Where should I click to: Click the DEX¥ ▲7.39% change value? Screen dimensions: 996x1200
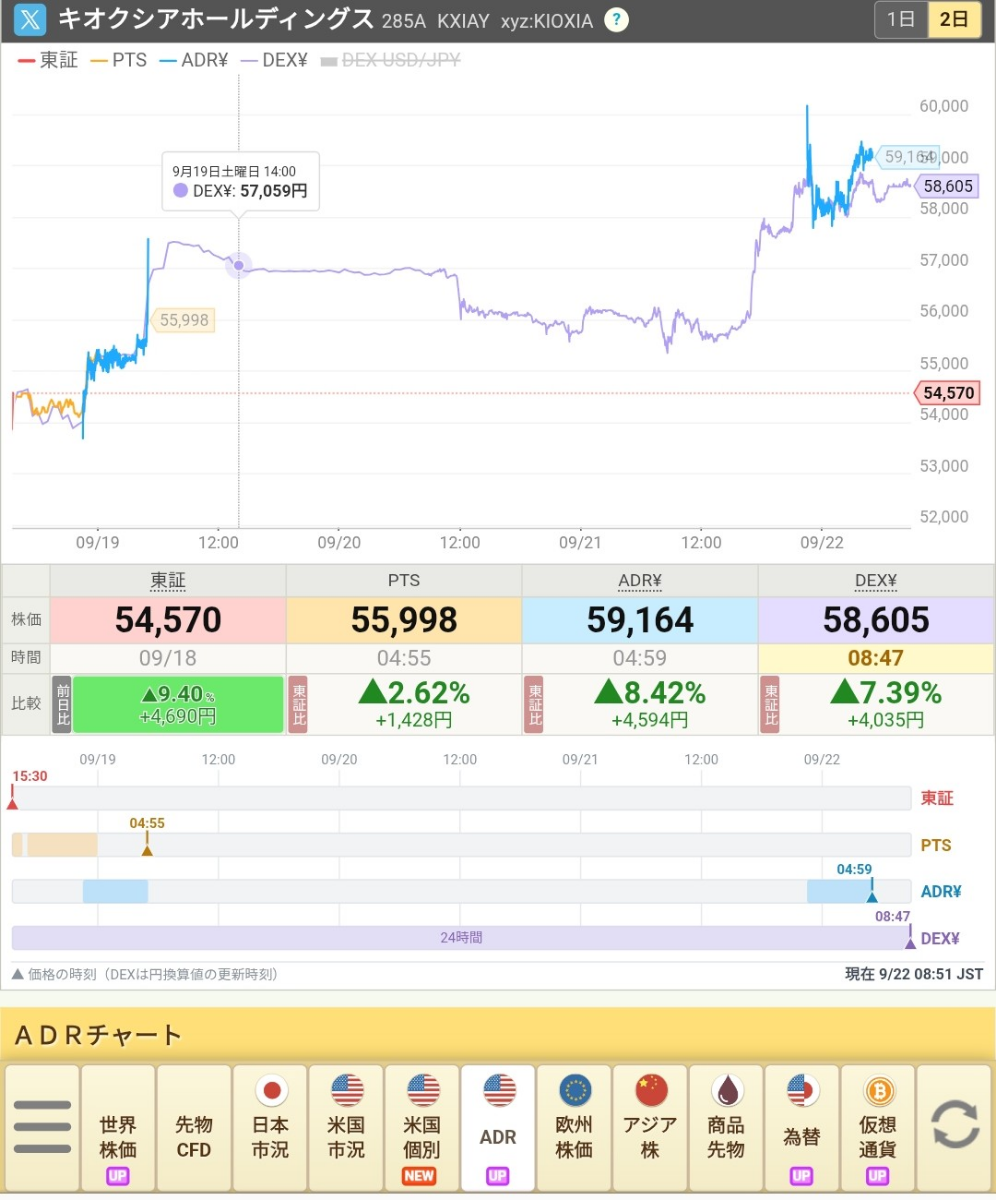886,693
